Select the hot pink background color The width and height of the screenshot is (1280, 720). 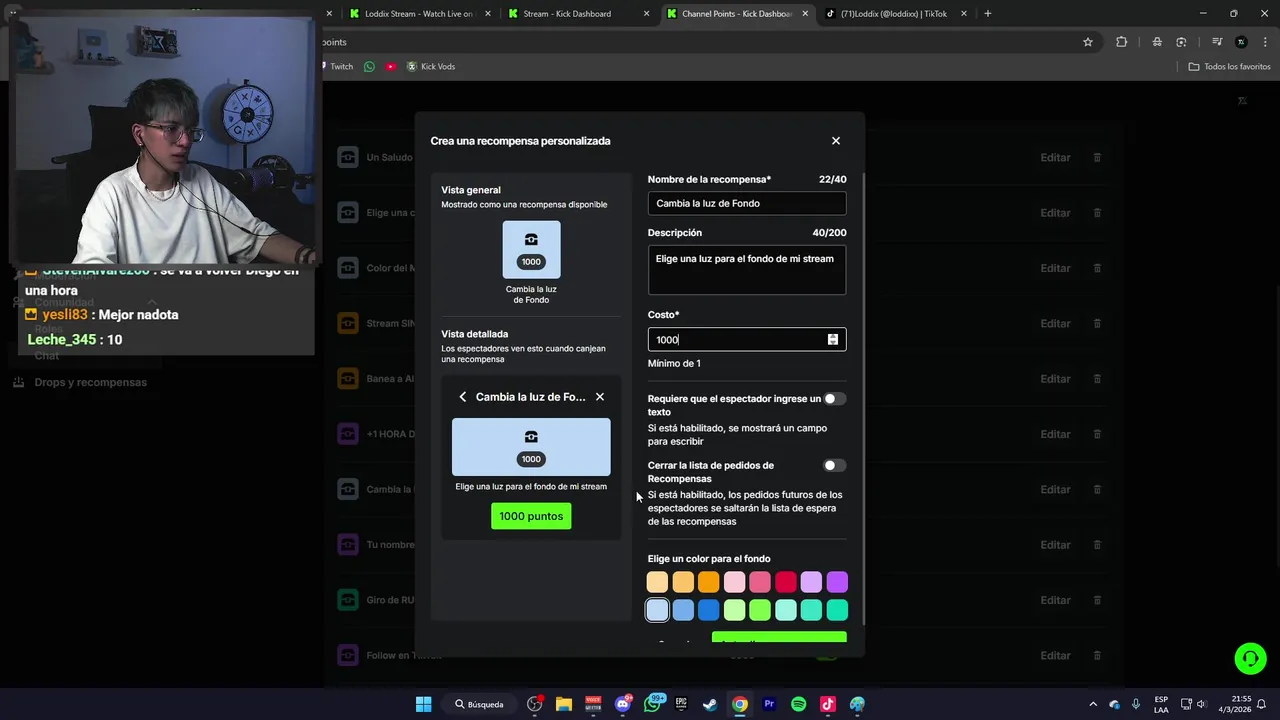point(760,582)
